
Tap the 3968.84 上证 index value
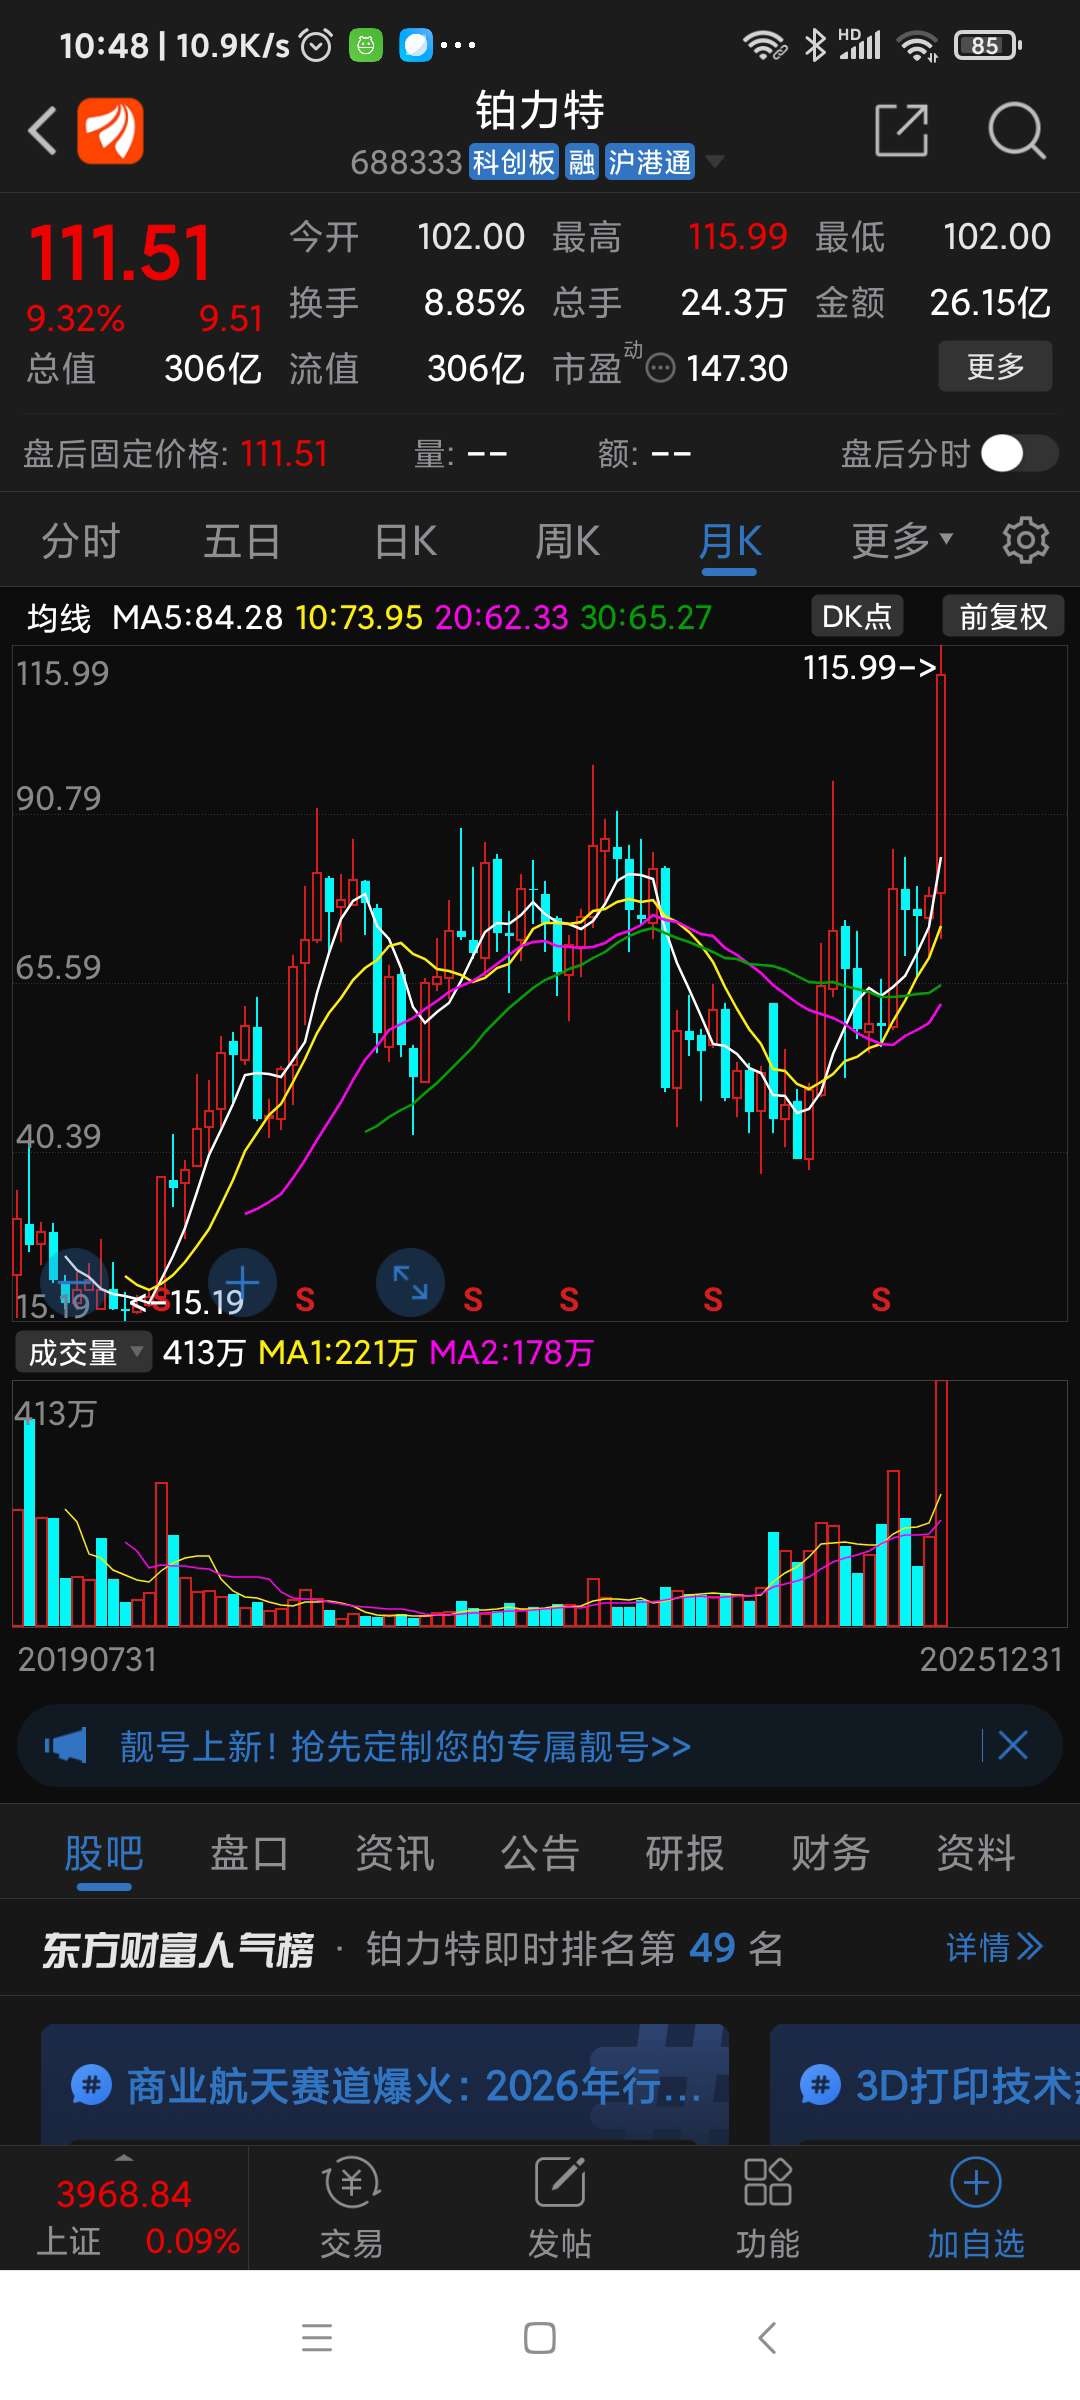coord(124,2195)
